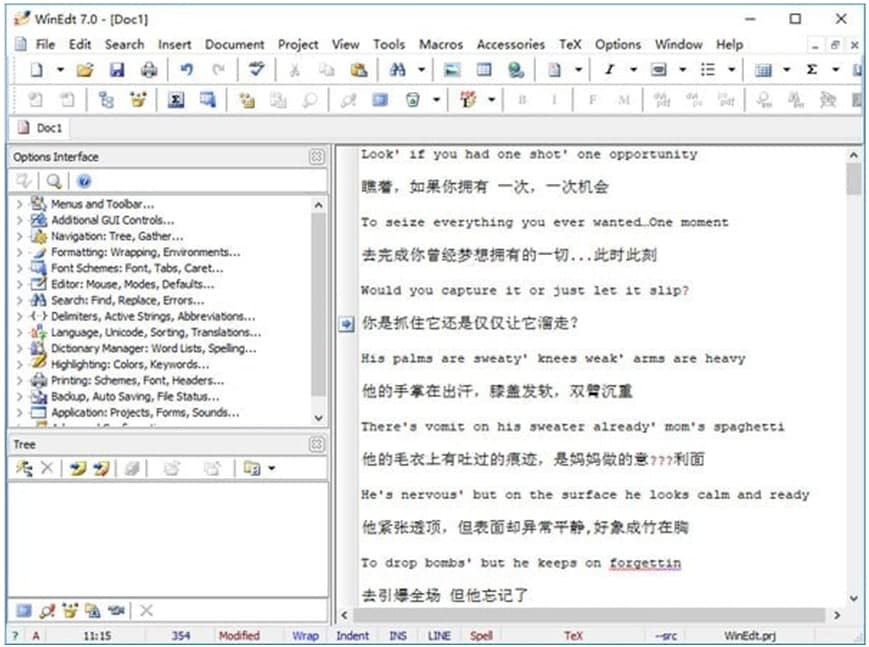Open the Macros menu
The image size is (869, 647).
point(441,44)
